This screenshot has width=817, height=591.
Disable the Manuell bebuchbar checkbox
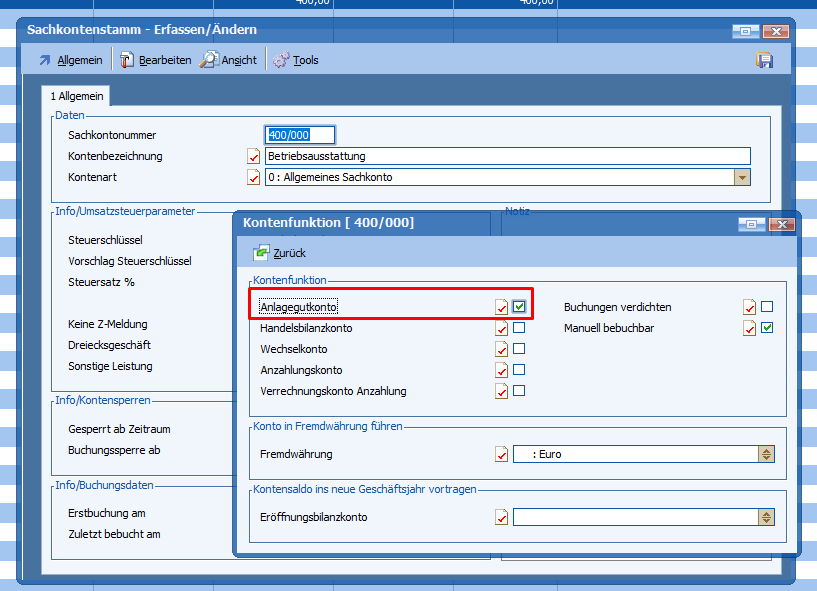pos(767,328)
